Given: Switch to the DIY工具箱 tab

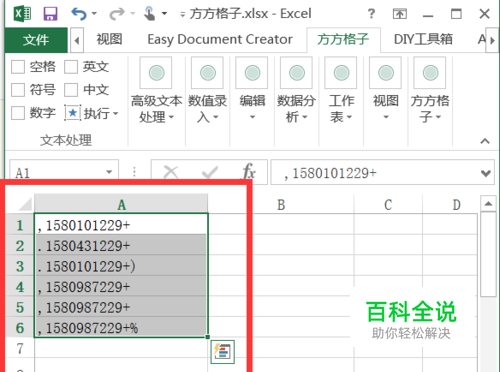Looking at the screenshot, I should [423, 39].
